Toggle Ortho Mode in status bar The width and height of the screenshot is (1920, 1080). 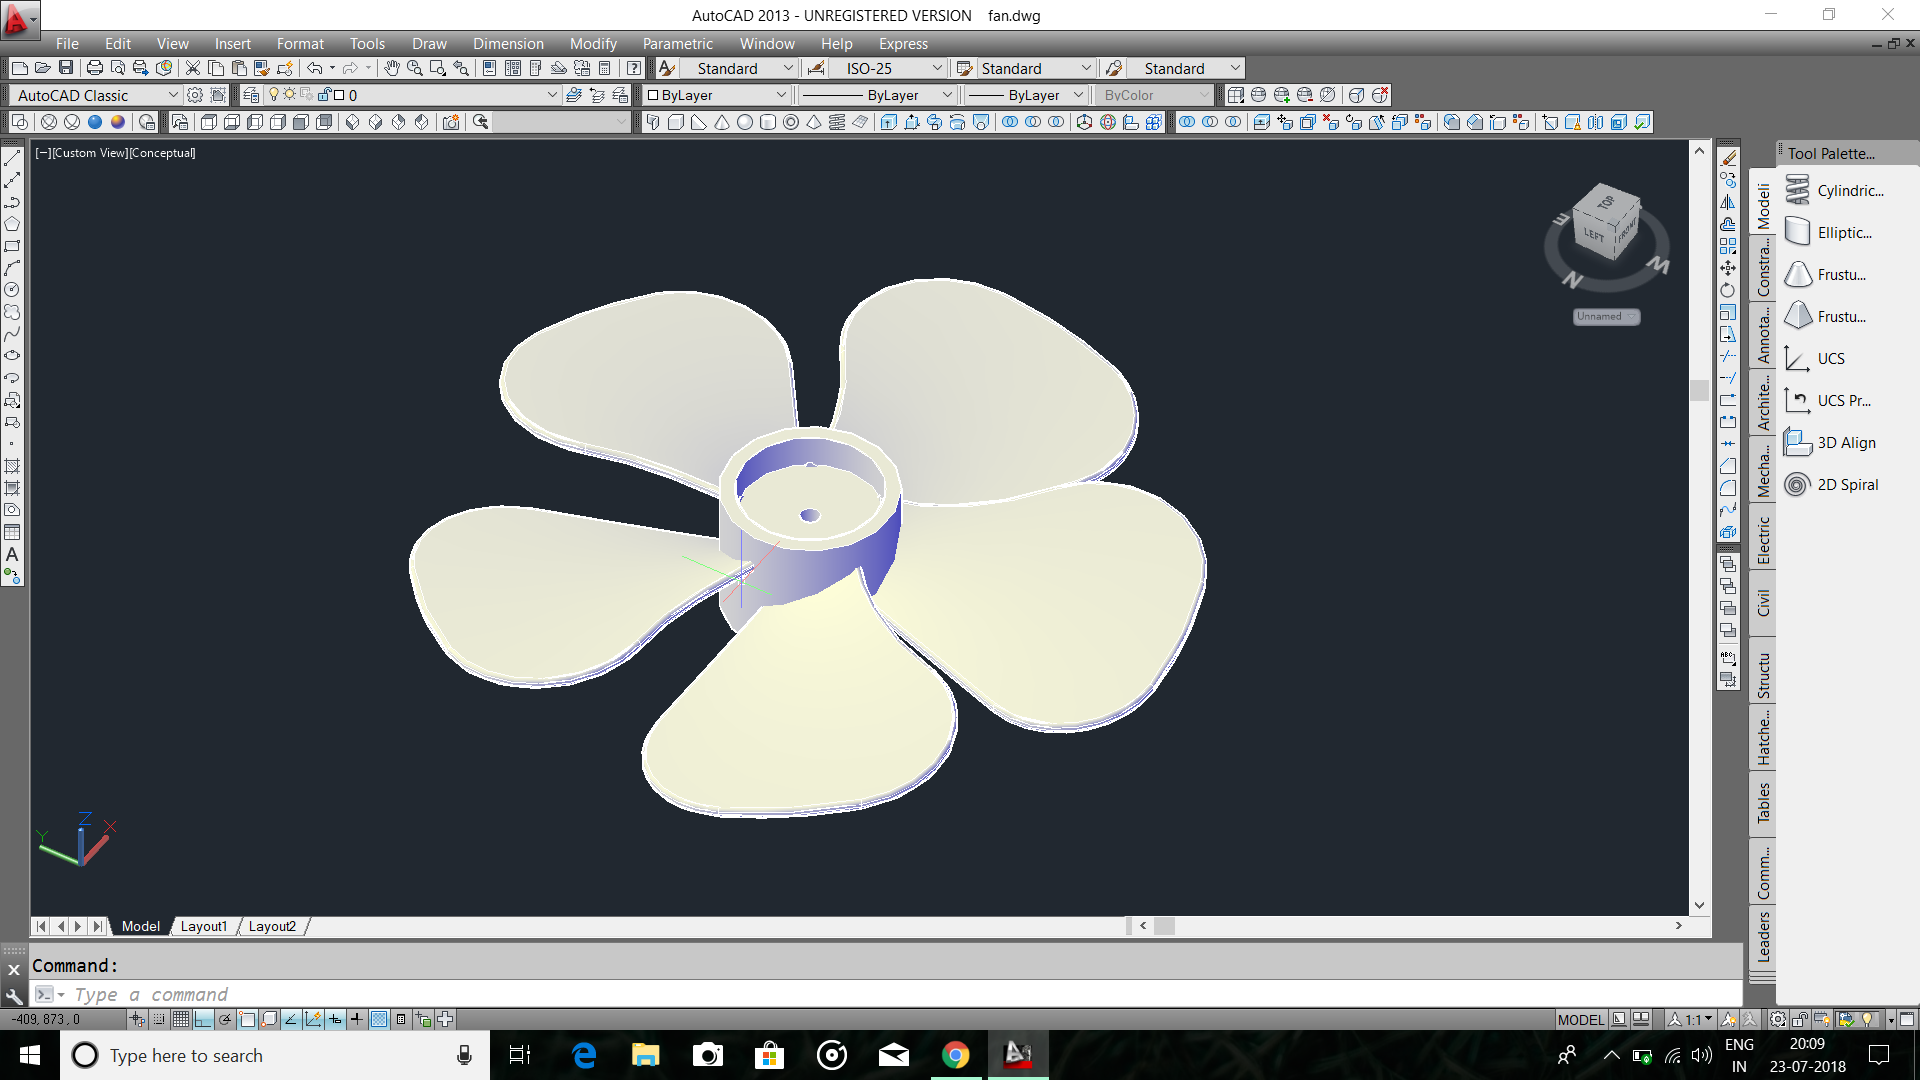point(203,1019)
